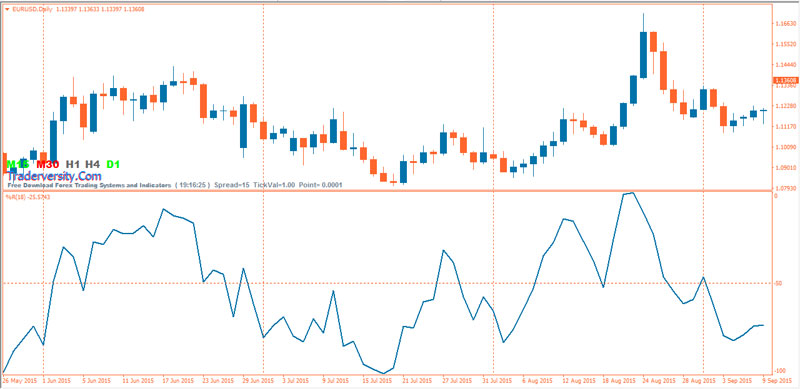Click the 15 Jul 2015 date label
800x389 pixels.
coord(378,381)
